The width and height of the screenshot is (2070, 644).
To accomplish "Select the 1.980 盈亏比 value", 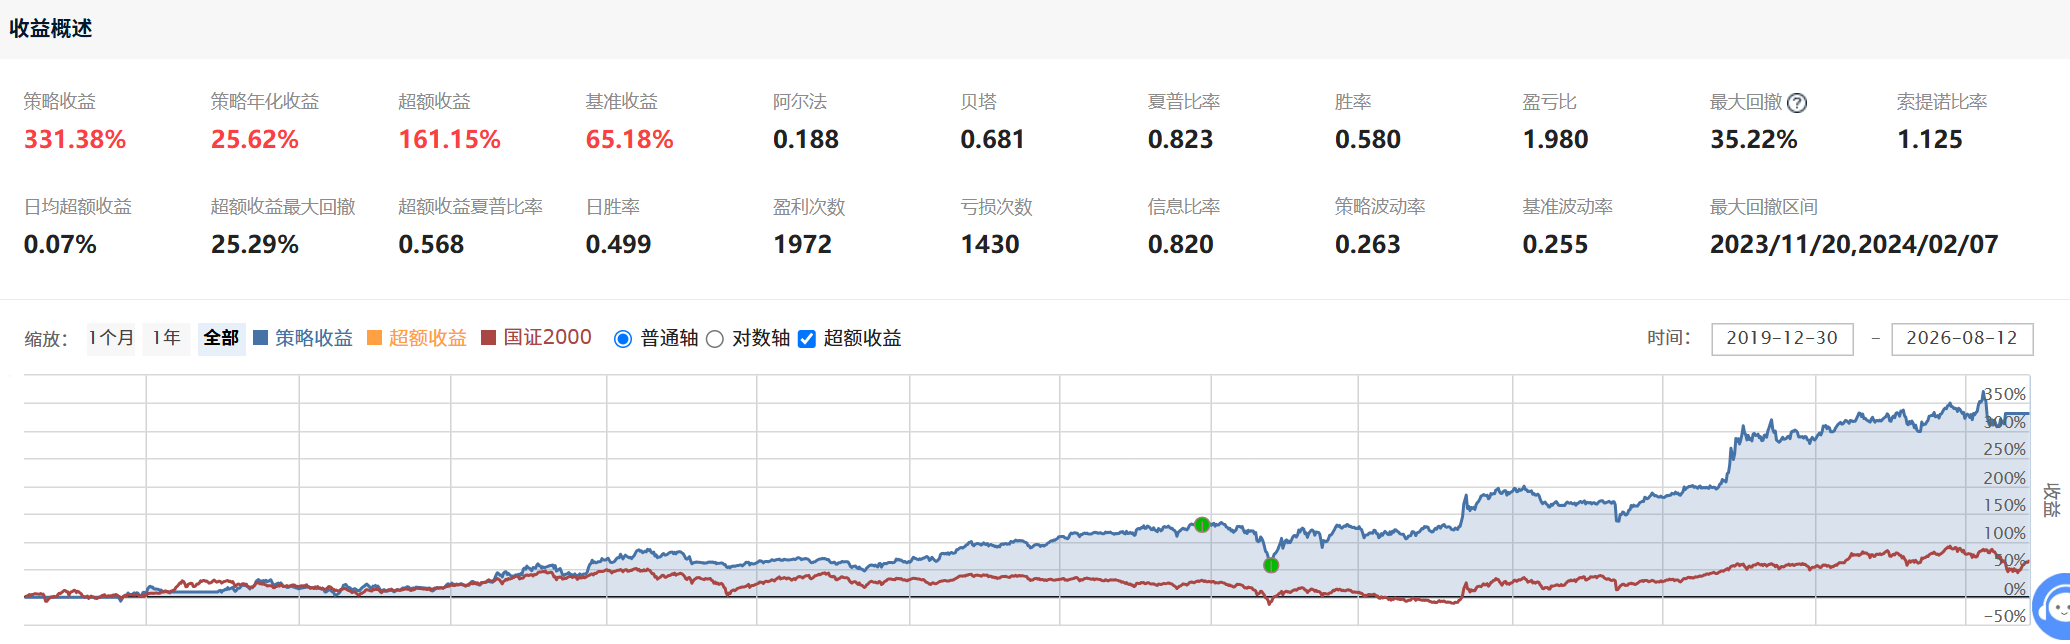I will [1555, 140].
